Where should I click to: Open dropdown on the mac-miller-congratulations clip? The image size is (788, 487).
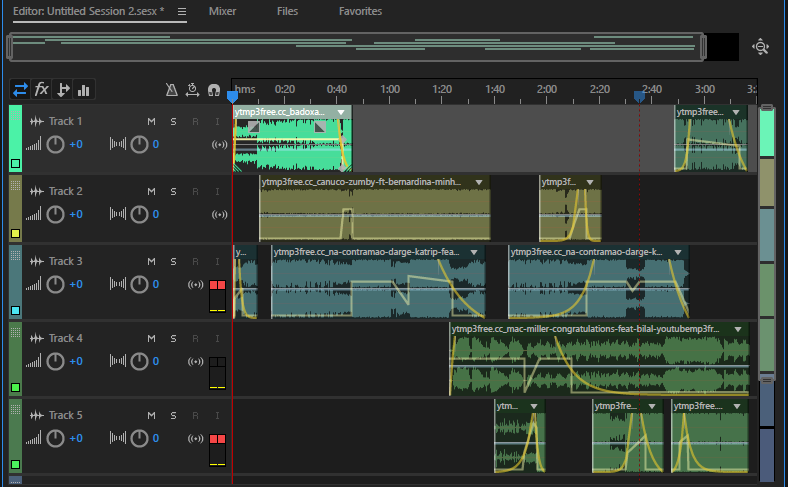(738, 328)
